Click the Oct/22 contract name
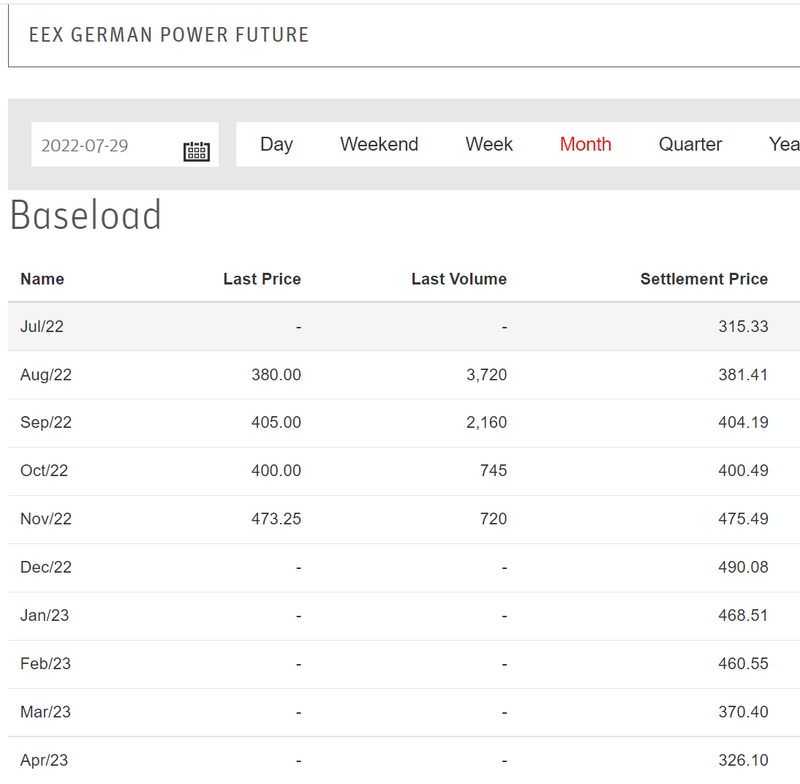This screenshot has height=784, width=800. [x=44, y=471]
